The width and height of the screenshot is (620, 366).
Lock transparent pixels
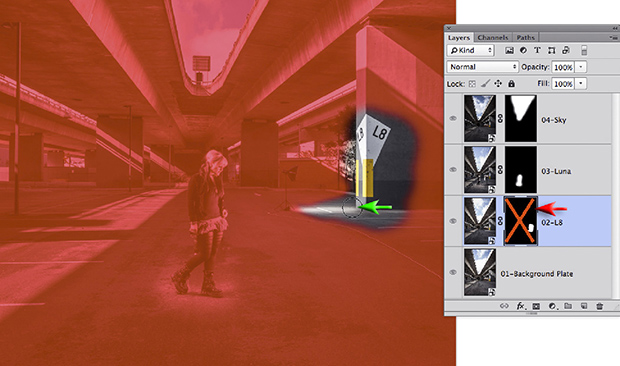472,84
